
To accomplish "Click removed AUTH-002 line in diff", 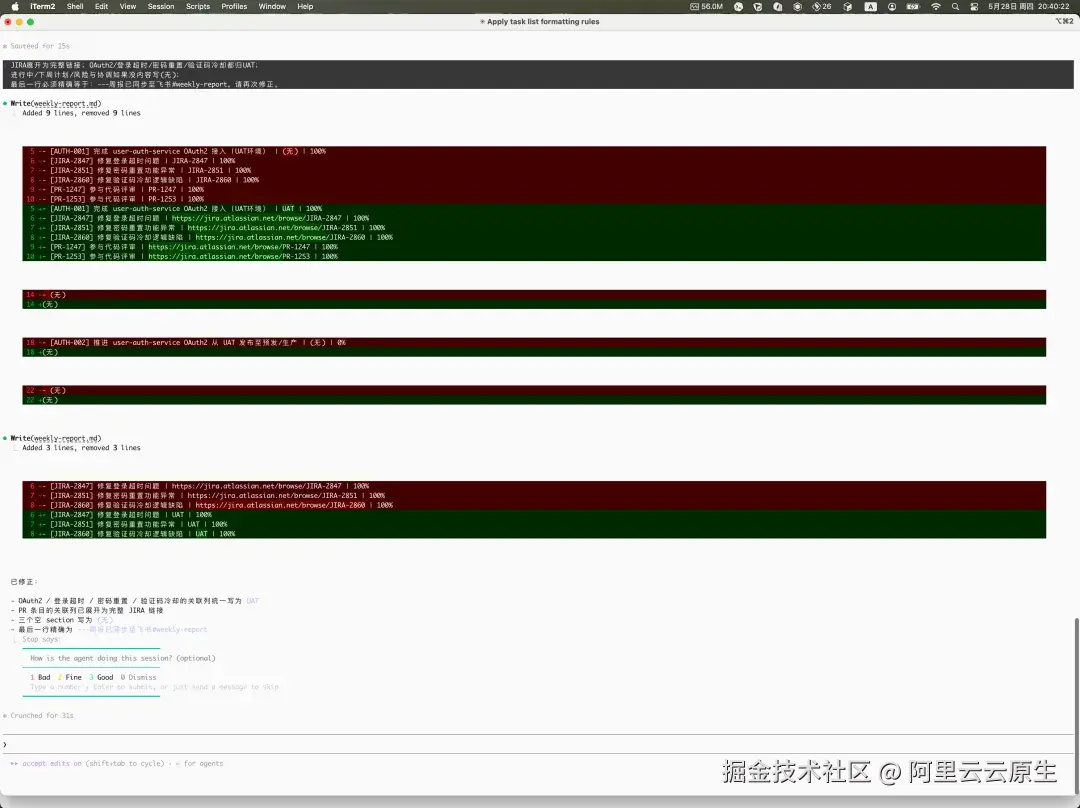I will click(x=534, y=342).
